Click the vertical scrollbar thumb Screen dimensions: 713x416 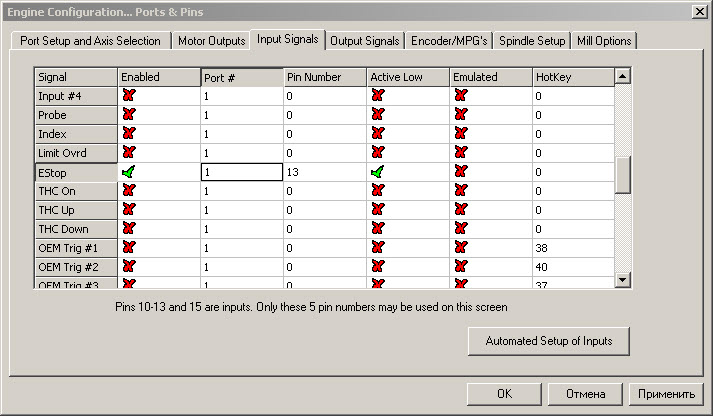click(x=623, y=175)
